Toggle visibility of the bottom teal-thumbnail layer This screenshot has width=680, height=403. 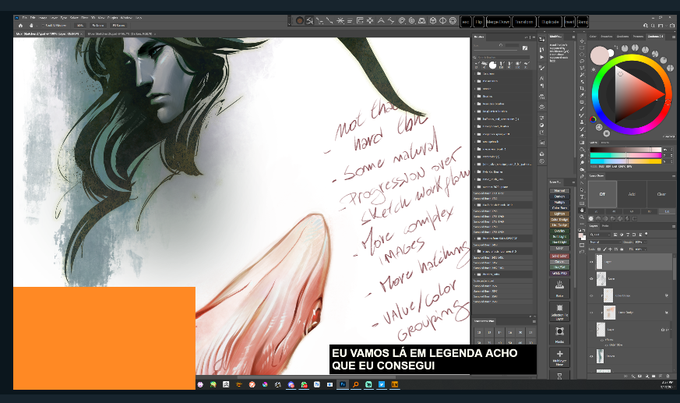coord(592,356)
